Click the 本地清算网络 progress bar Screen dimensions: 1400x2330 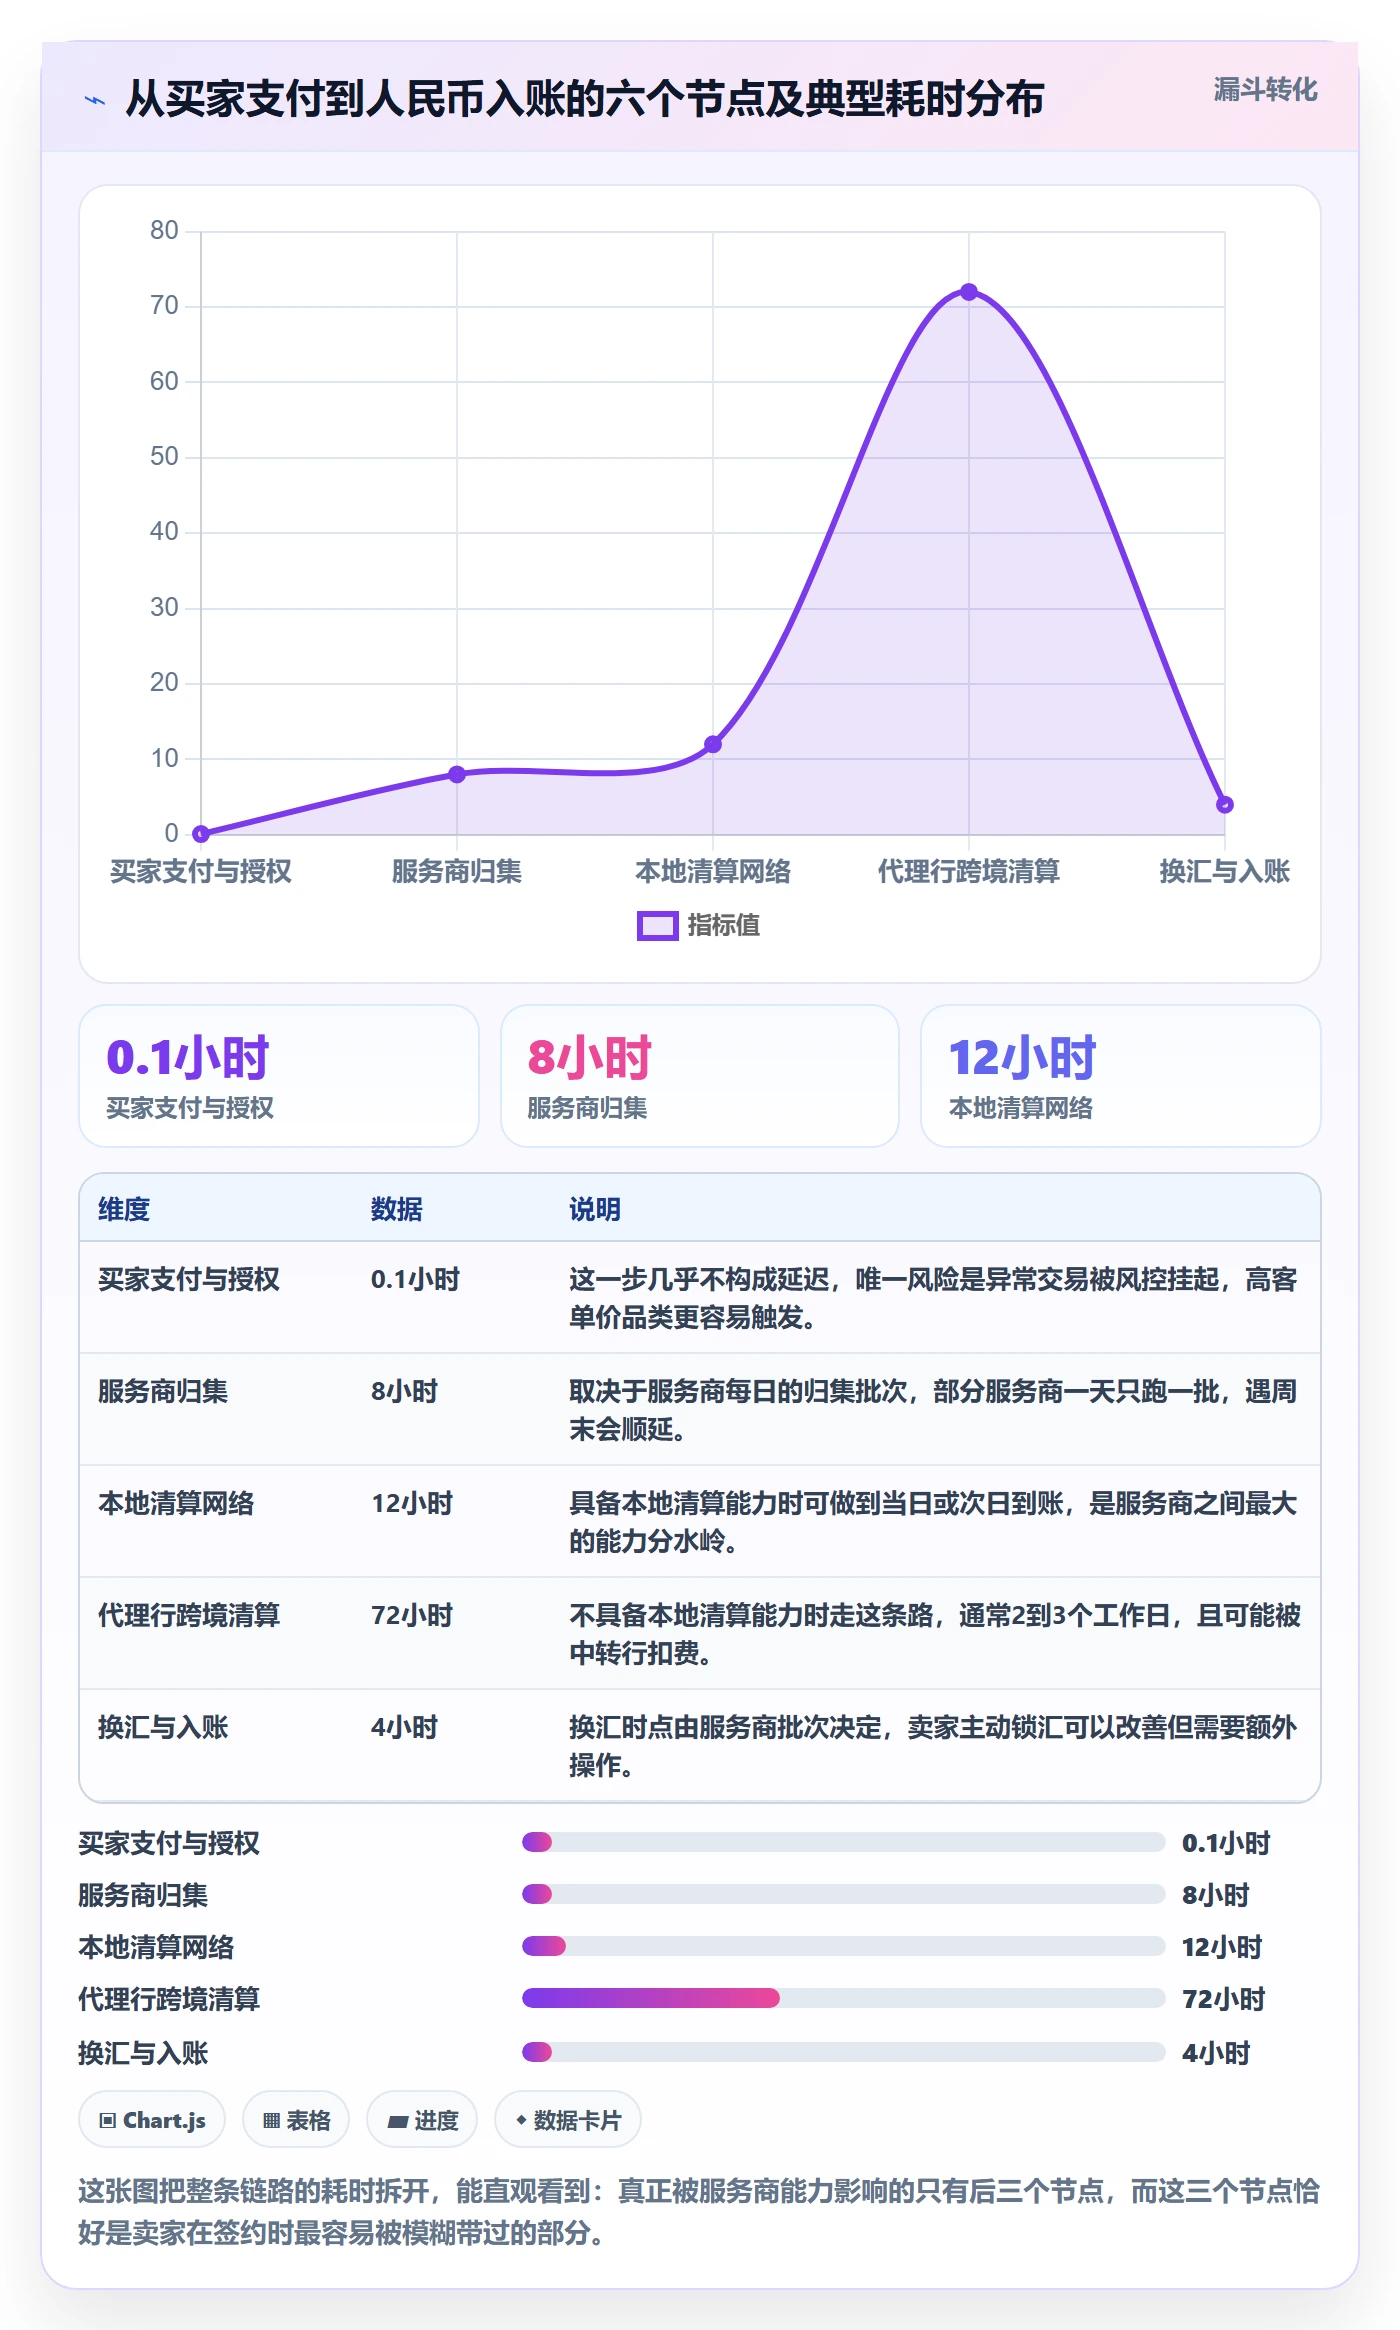click(x=843, y=1946)
